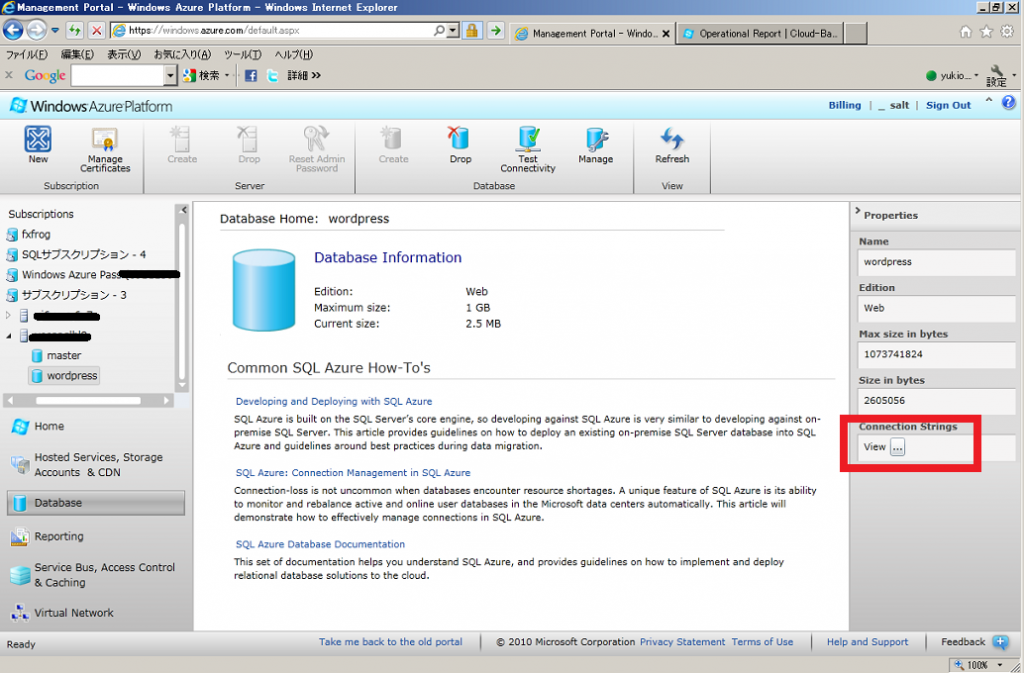This screenshot has height=673, width=1024.
Task: Select the master database tree node
Action: coord(64,356)
